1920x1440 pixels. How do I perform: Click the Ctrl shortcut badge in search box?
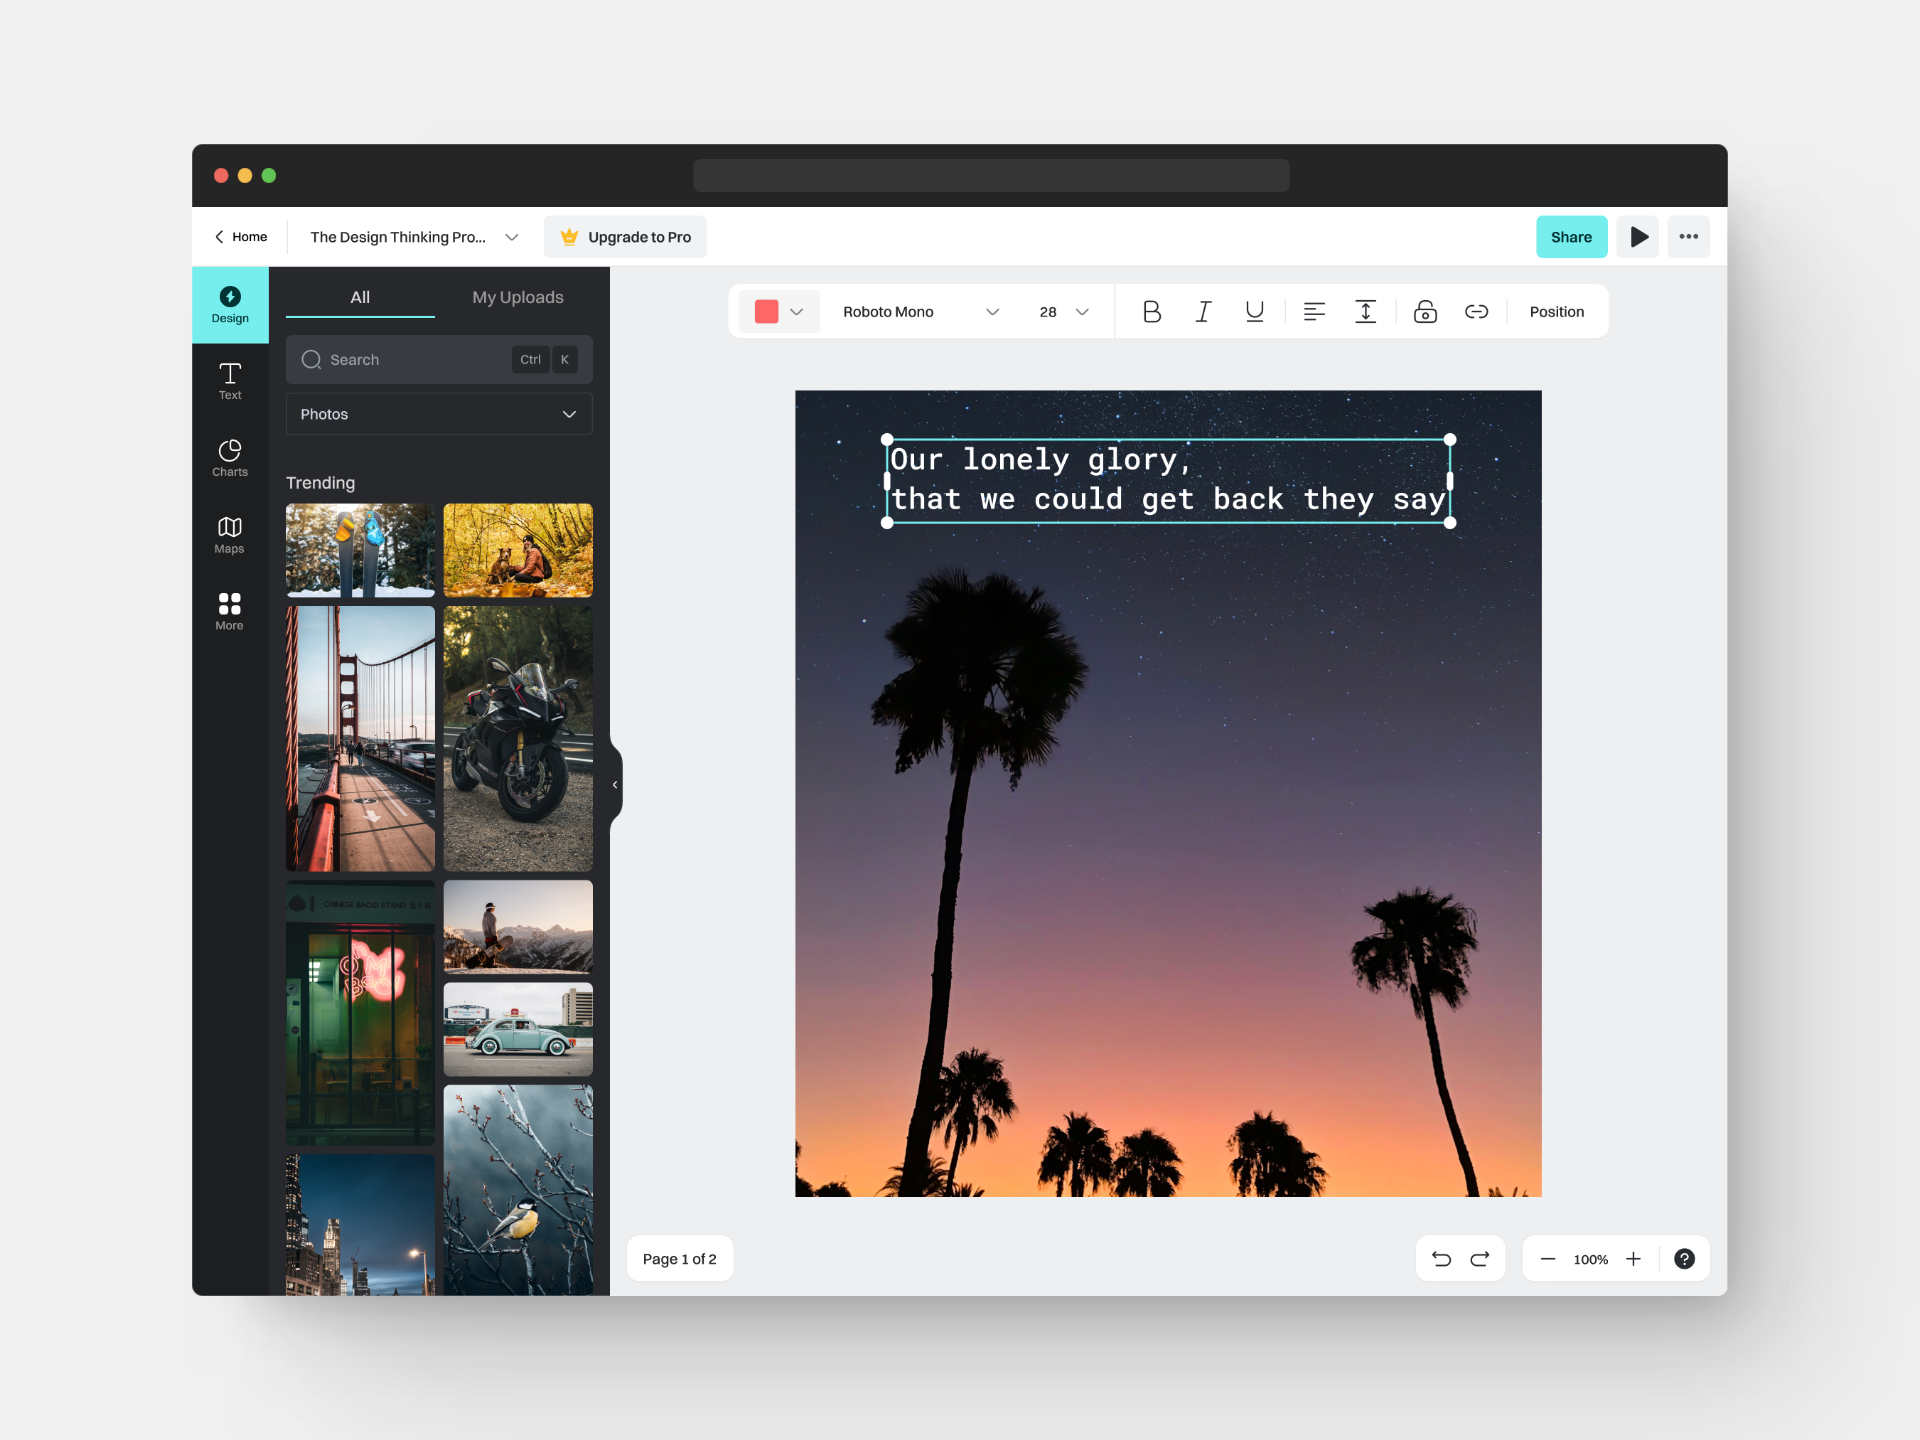point(530,360)
